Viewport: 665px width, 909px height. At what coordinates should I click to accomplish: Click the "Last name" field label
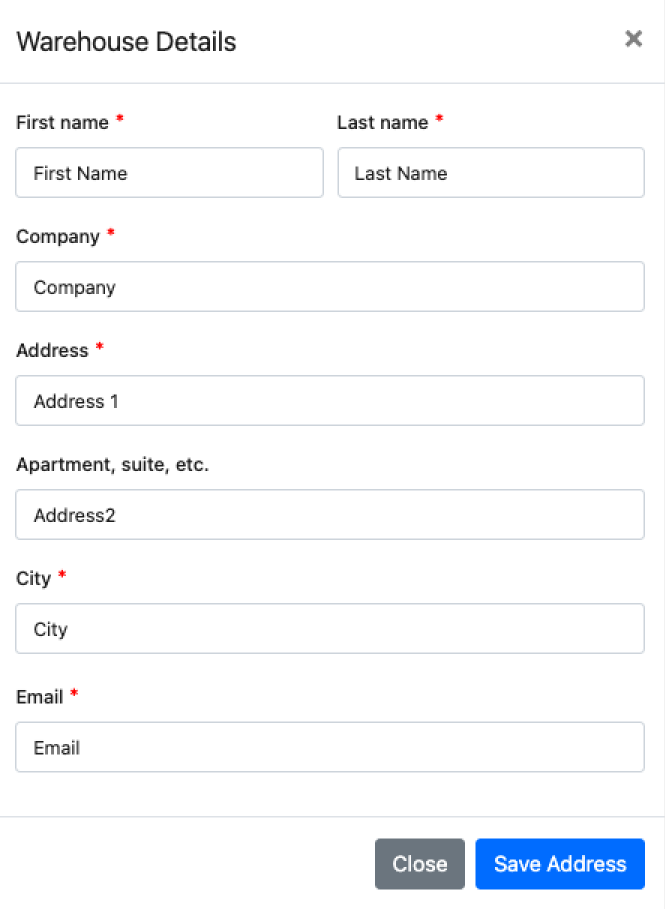point(382,122)
